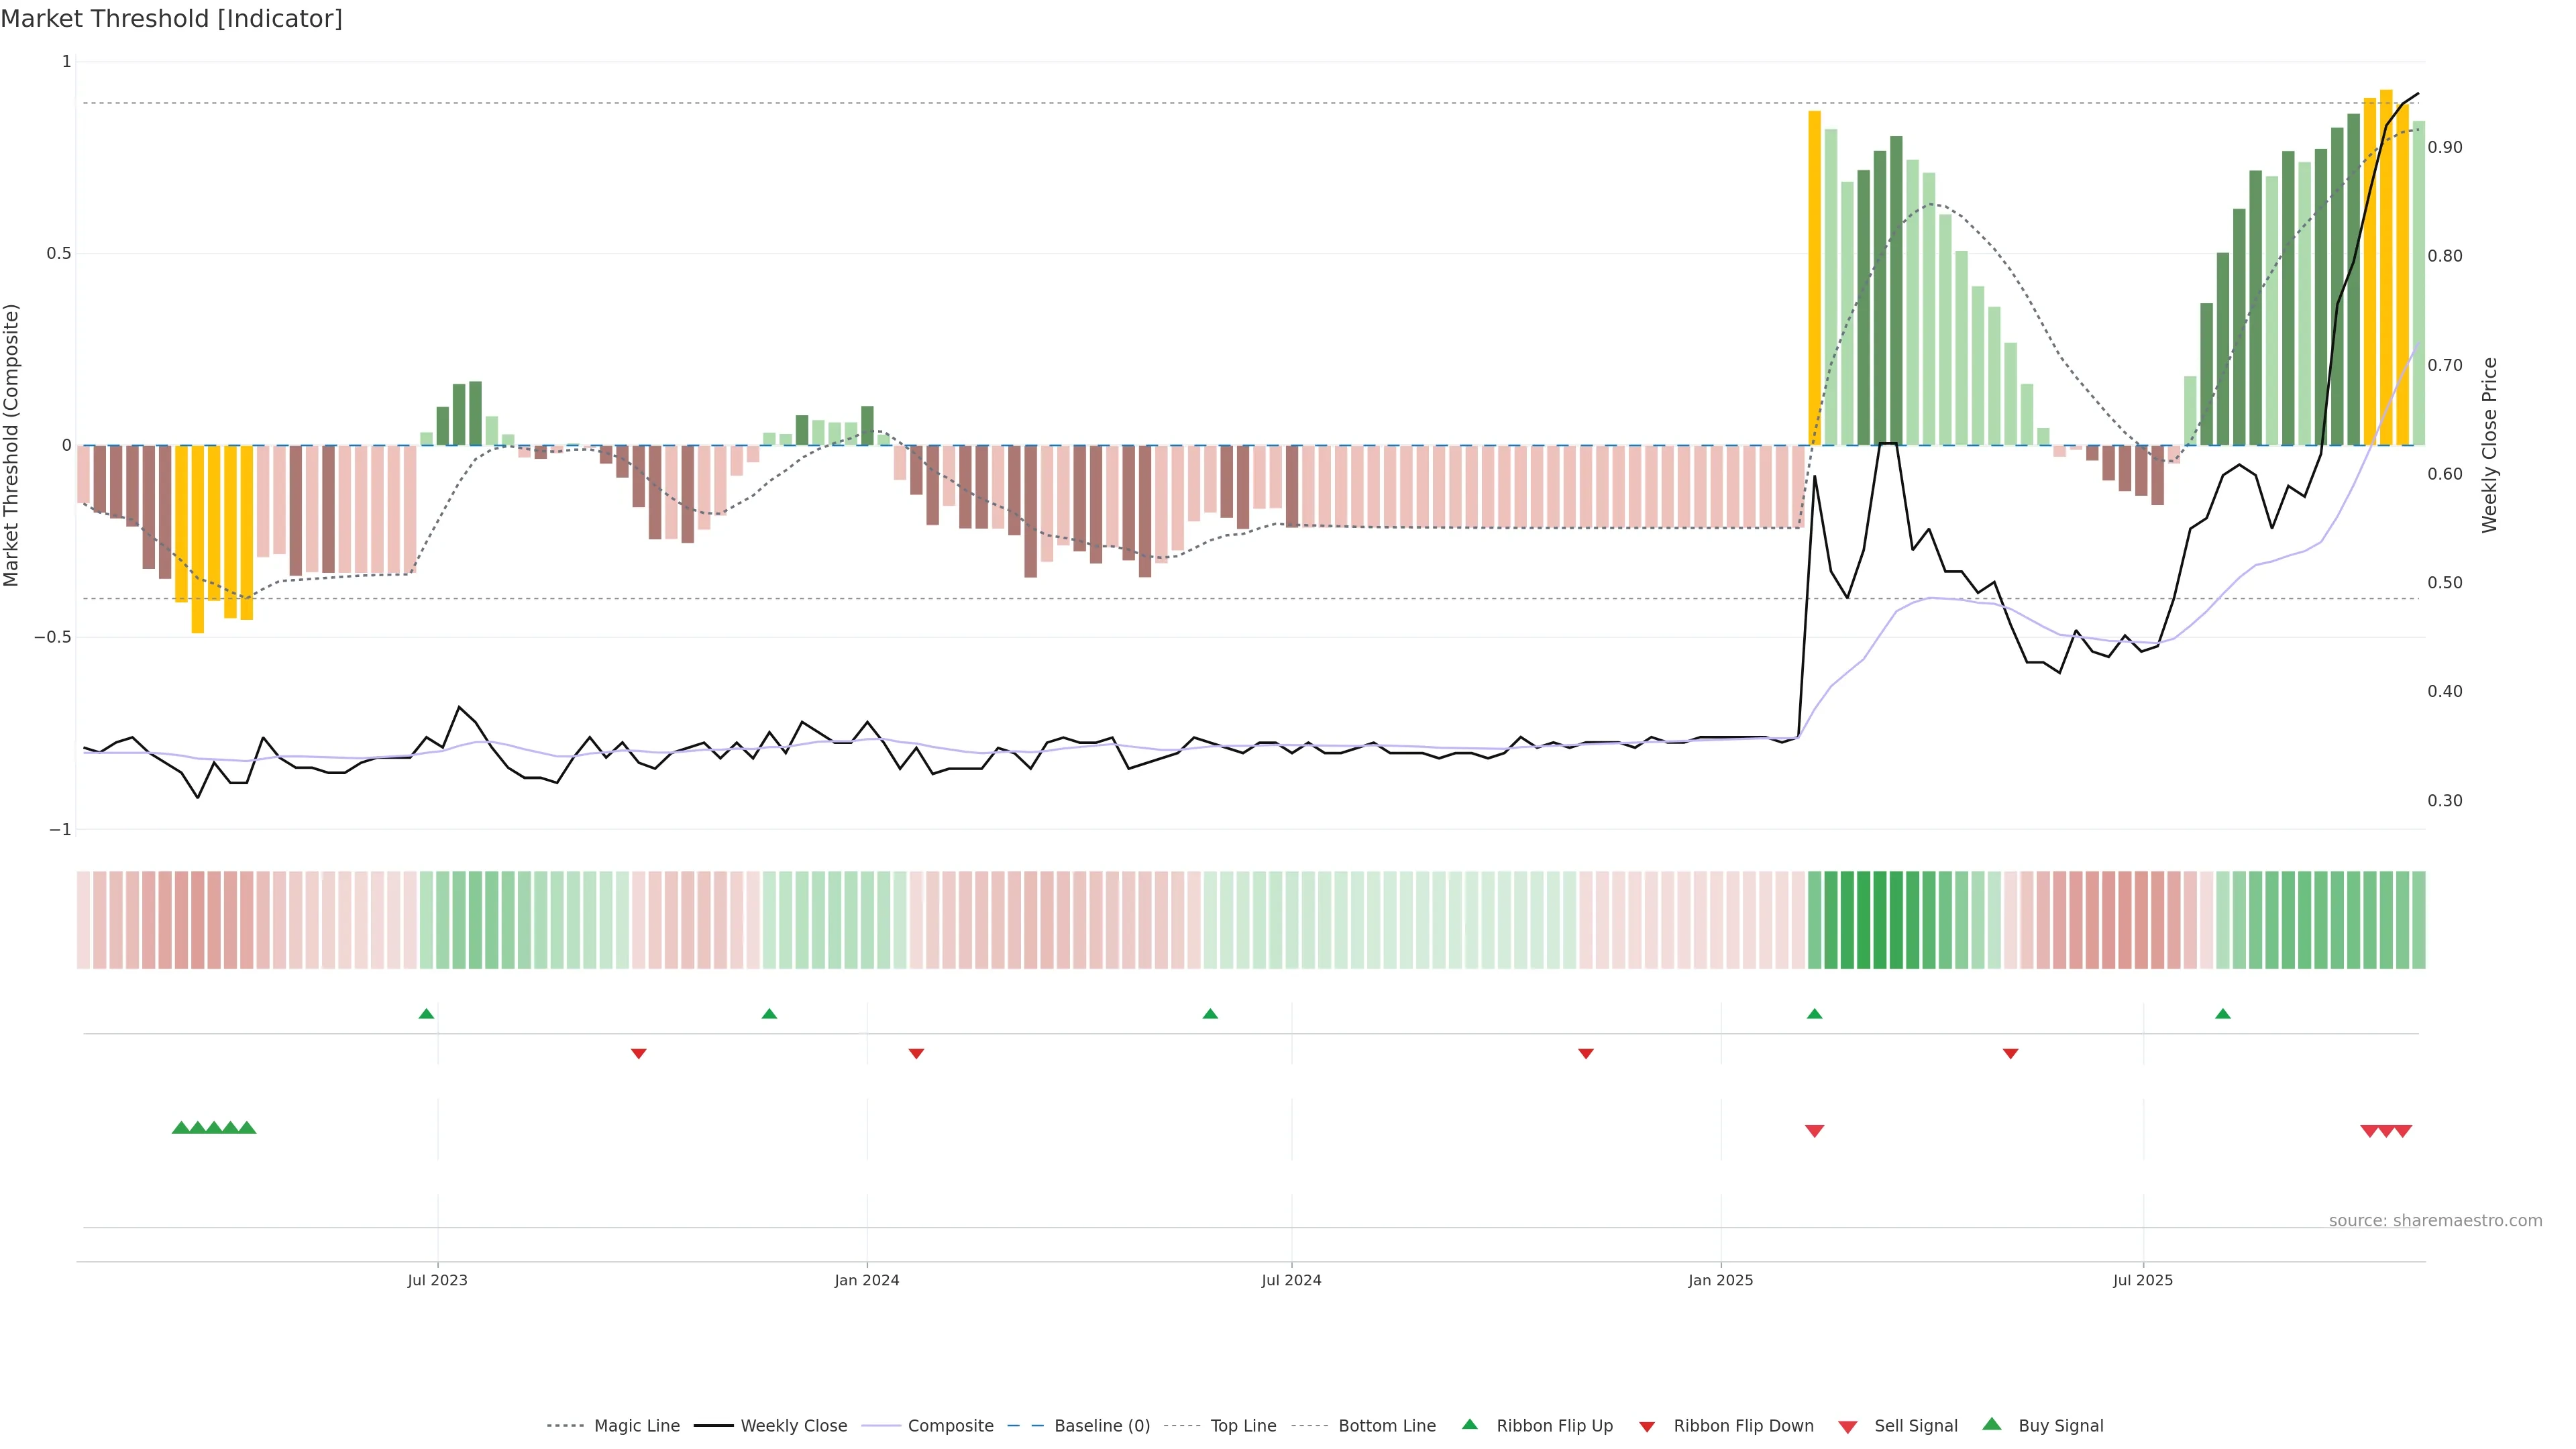This screenshot has height=1449, width=2576.
Task: Click Sell Signal legend triangle icon
Action: [x=1848, y=1427]
